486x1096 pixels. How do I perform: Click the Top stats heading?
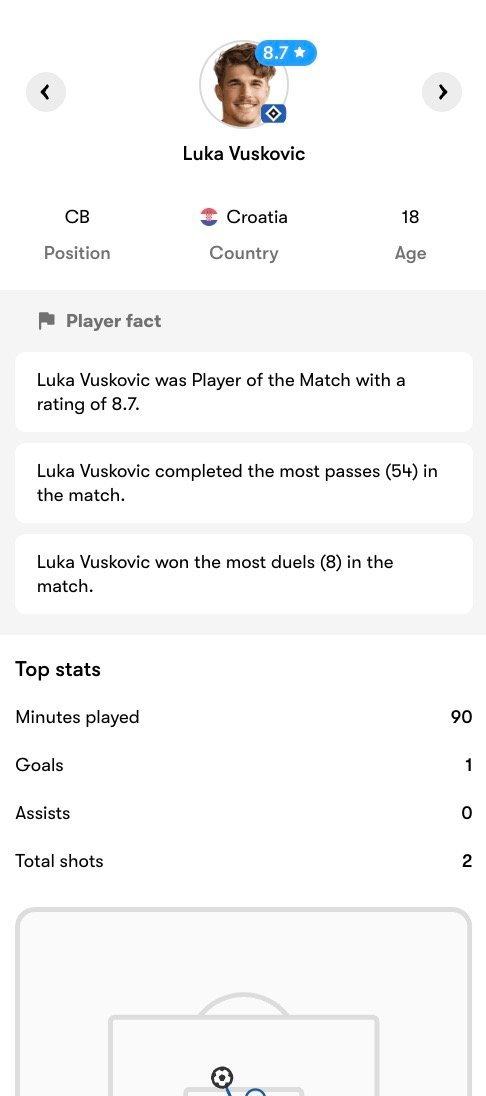[58, 670]
